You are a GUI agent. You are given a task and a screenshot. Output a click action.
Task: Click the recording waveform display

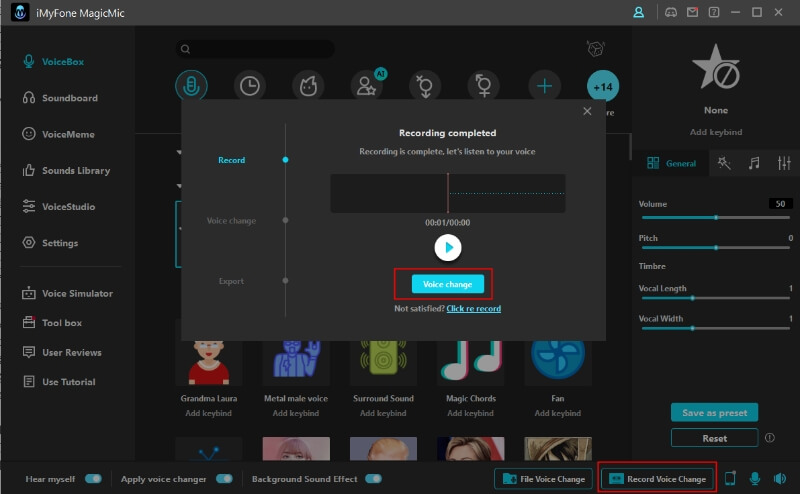tap(448, 193)
